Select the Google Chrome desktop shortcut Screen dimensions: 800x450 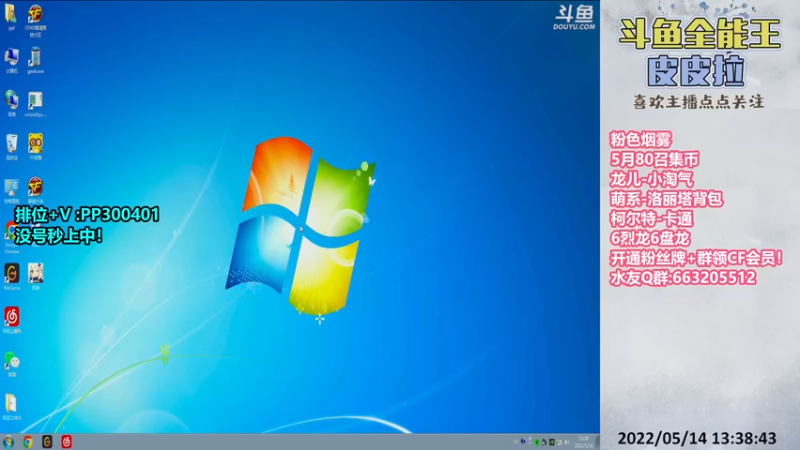coord(10,238)
